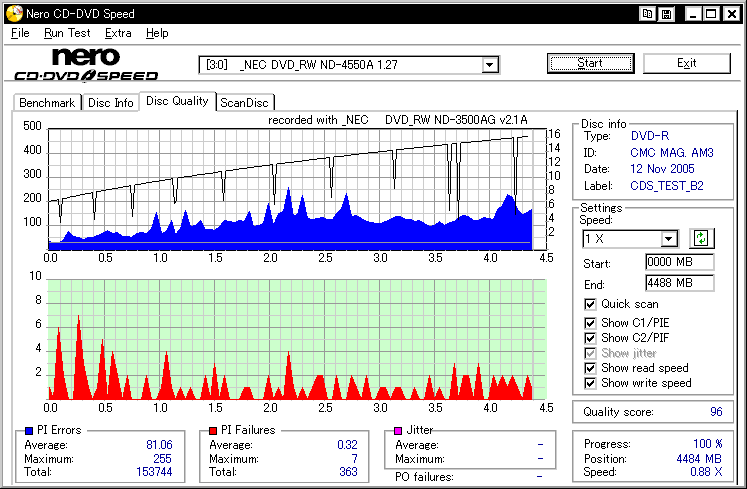Toggle Show C1/PIE checkbox
Viewport: 747px width, 489px height.
pos(590,323)
